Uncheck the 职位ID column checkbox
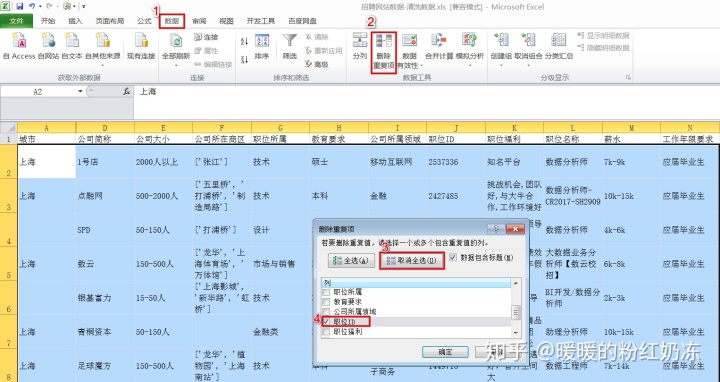The image size is (720, 382). (x=326, y=322)
